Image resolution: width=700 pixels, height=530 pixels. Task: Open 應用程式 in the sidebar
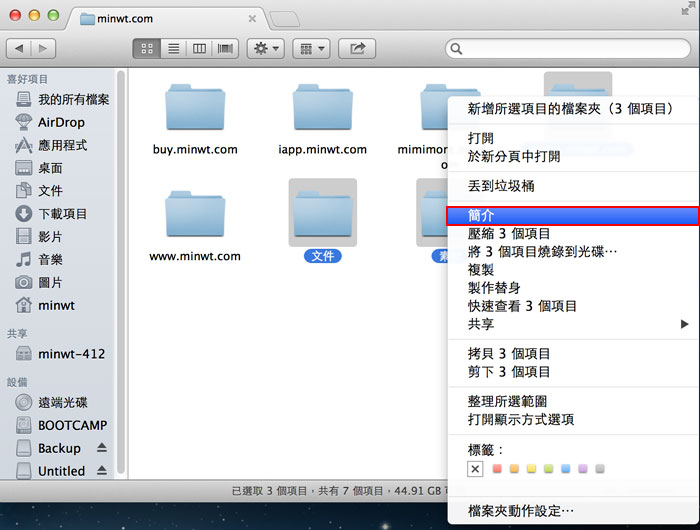[x=51, y=145]
